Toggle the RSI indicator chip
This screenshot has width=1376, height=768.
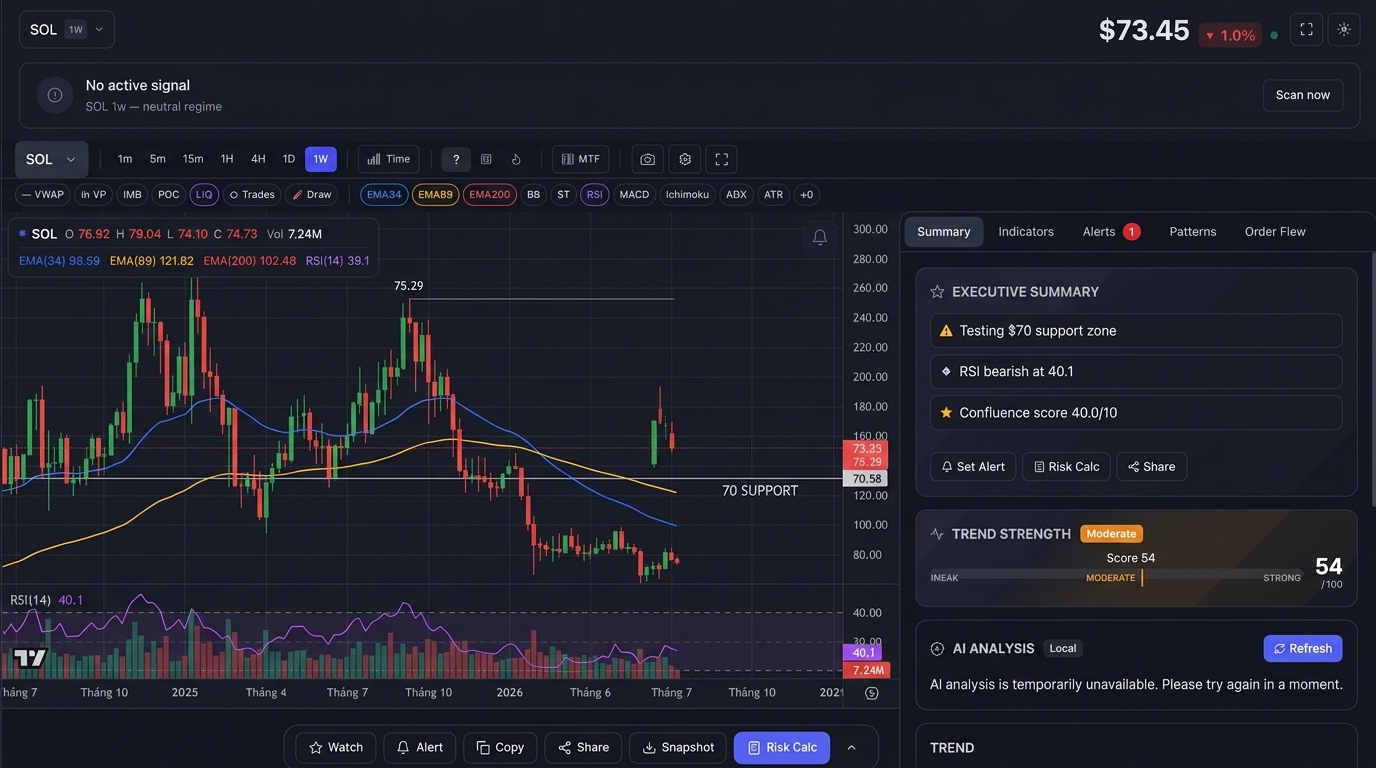point(595,195)
